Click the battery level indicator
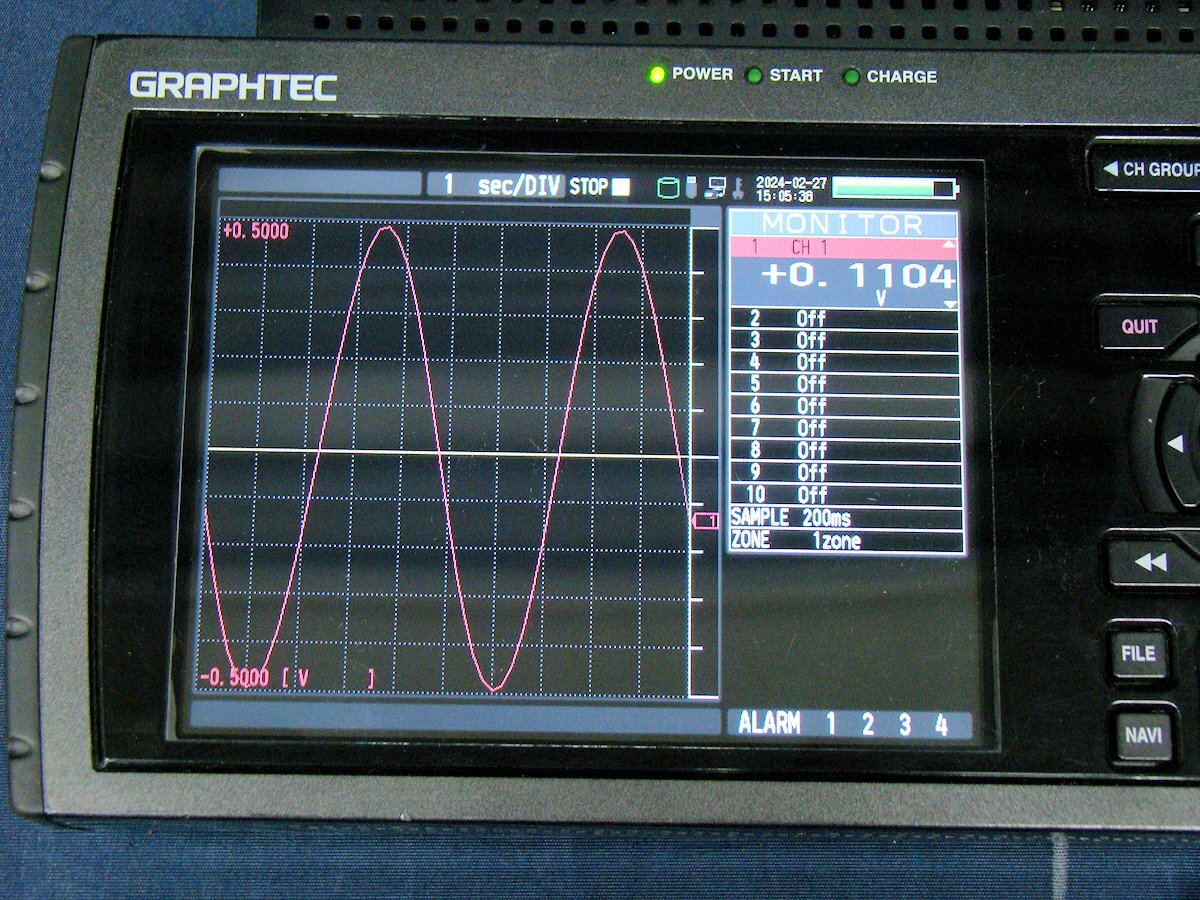 pyautogui.click(x=894, y=188)
